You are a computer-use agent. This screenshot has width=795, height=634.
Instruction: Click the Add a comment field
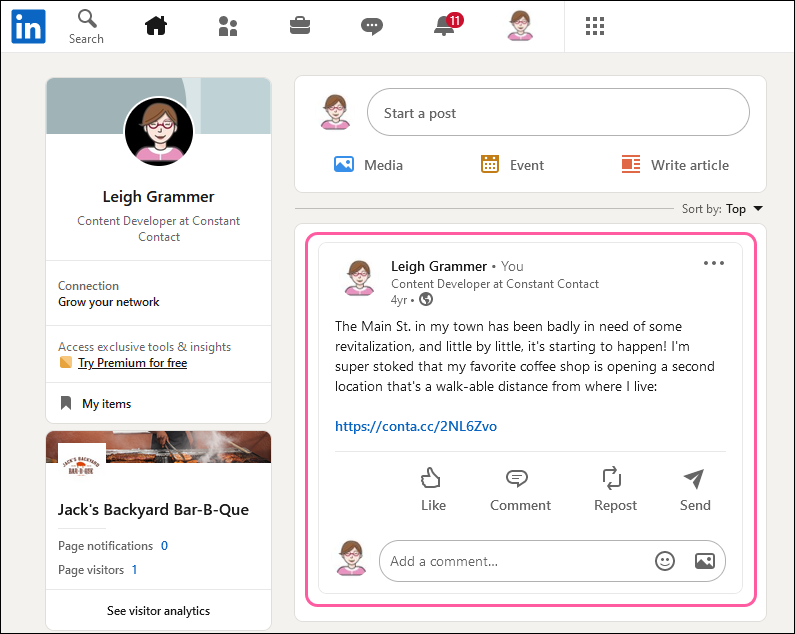(x=552, y=561)
